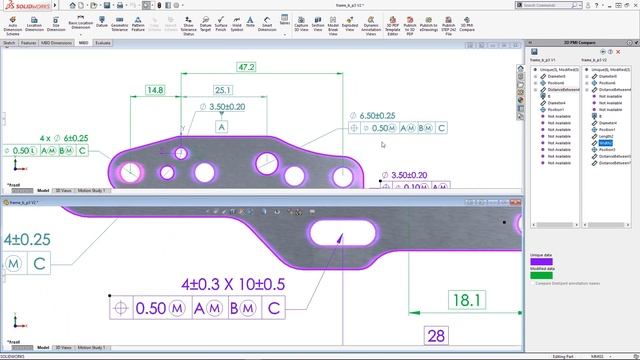Select the Surface Finish tool
640x360 pixels.
pyautogui.click(x=221, y=24)
